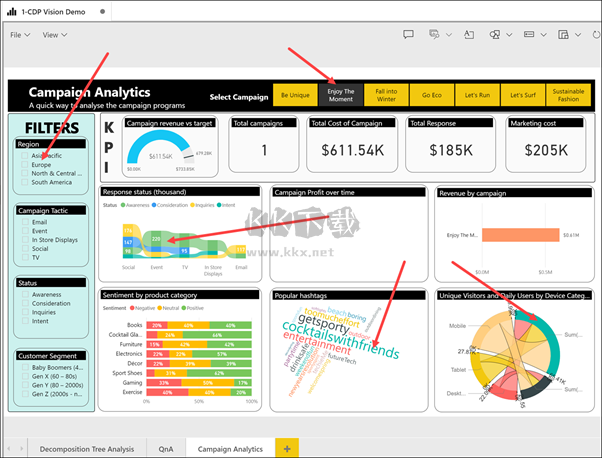
Task: Click the Buttons icon in toolbar
Action: click(x=529, y=35)
